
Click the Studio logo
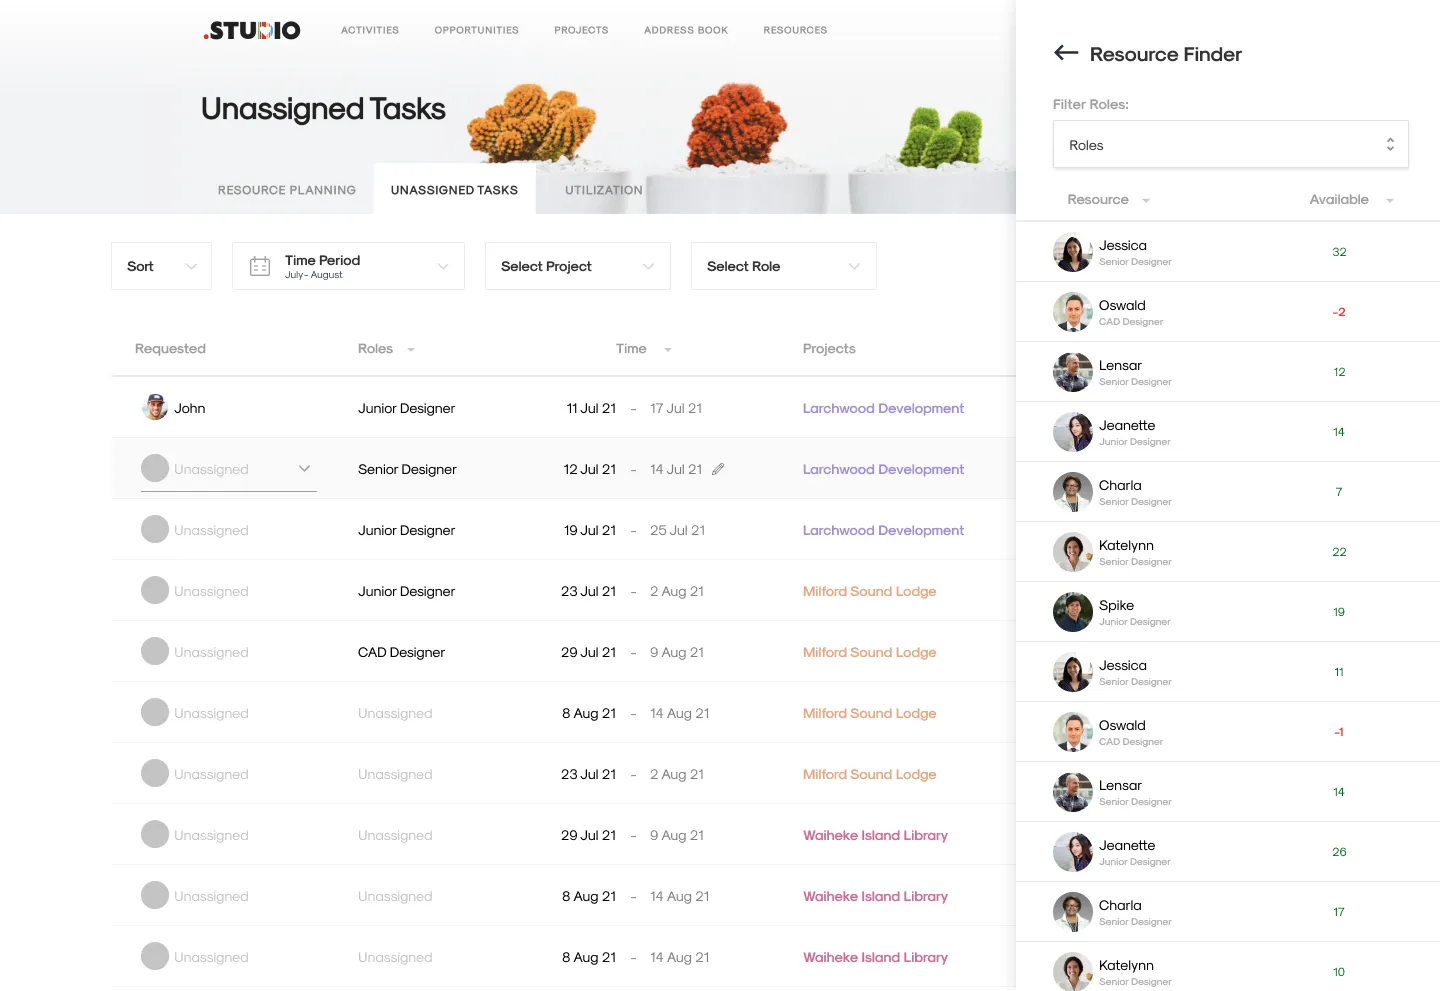[x=252, y=31]
